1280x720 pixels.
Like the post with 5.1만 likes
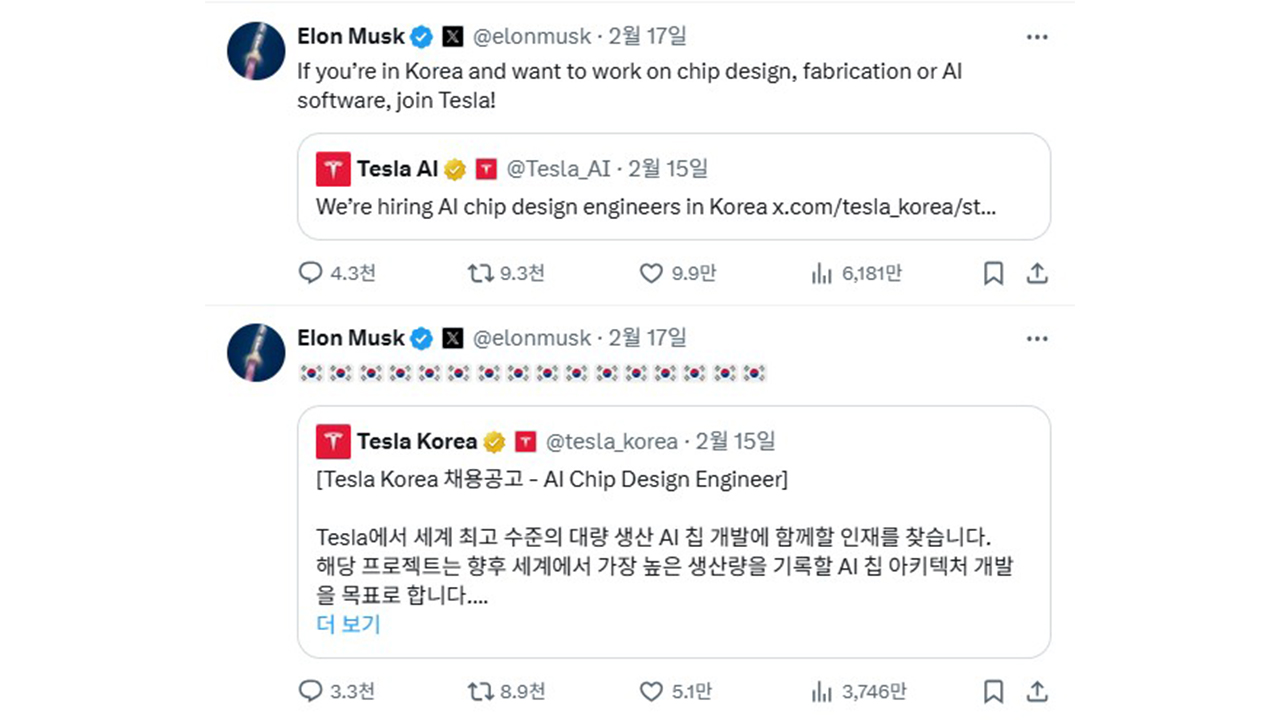pos(651,691)
